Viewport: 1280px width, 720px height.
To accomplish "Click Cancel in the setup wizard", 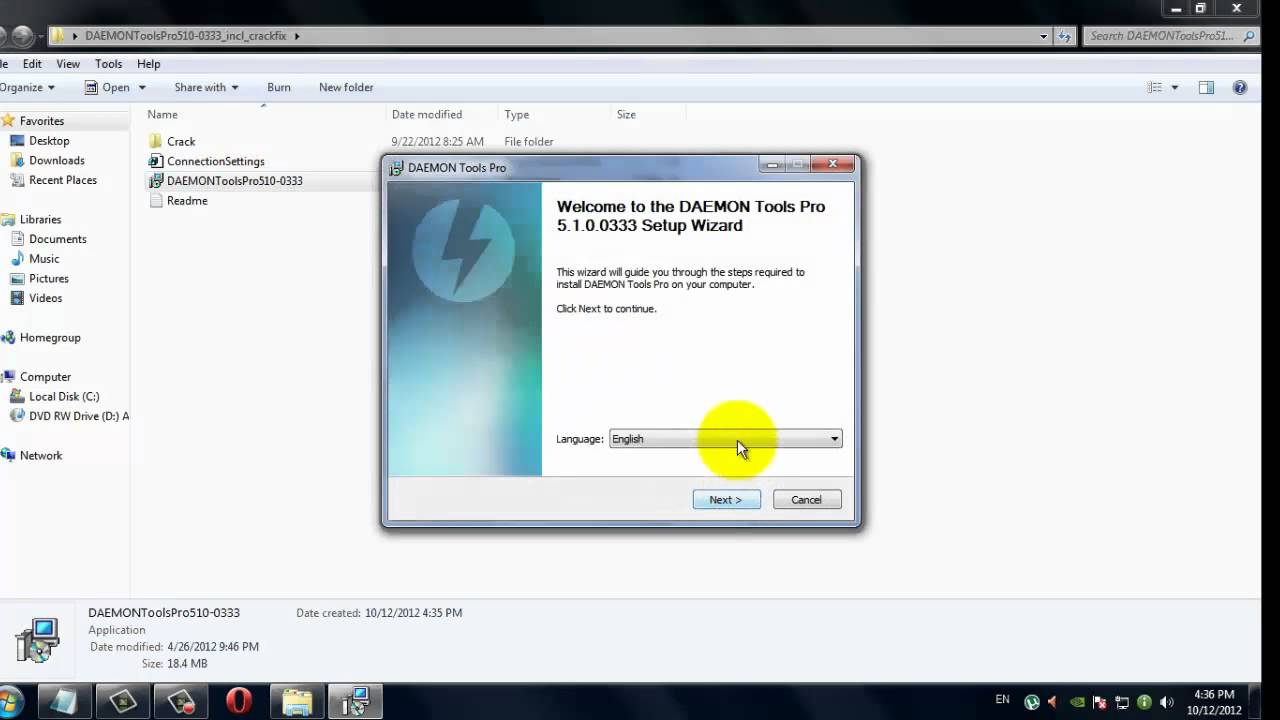I will pyautogui.click(x=807, y=499).
